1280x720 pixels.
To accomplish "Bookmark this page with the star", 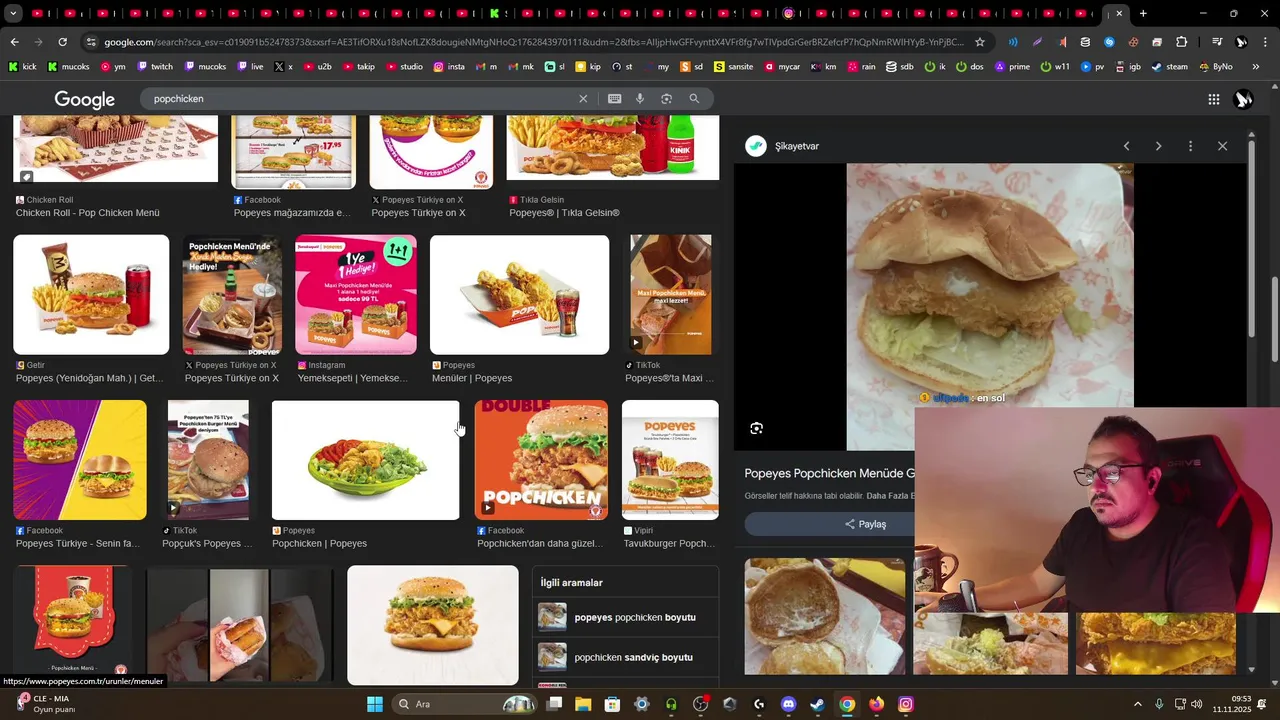I will tap(980, 42).
